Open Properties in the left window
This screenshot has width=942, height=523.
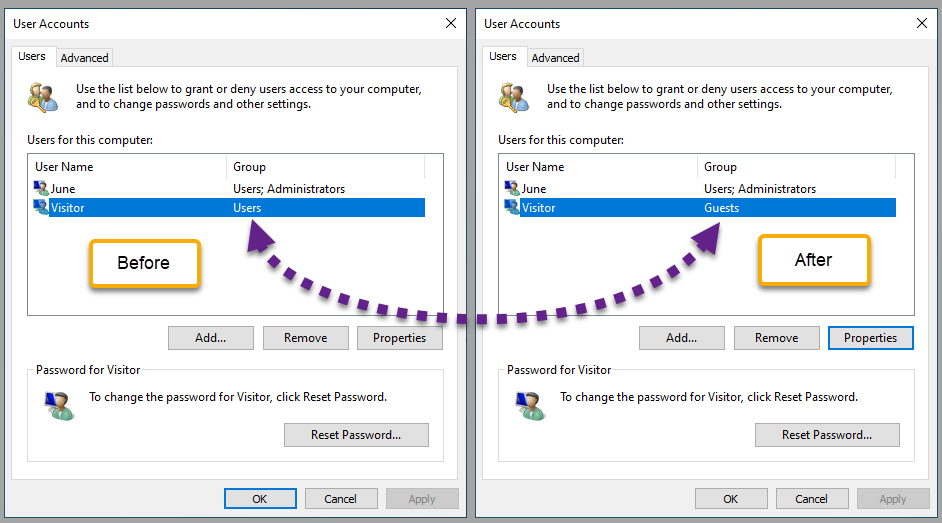coord(400,338)
